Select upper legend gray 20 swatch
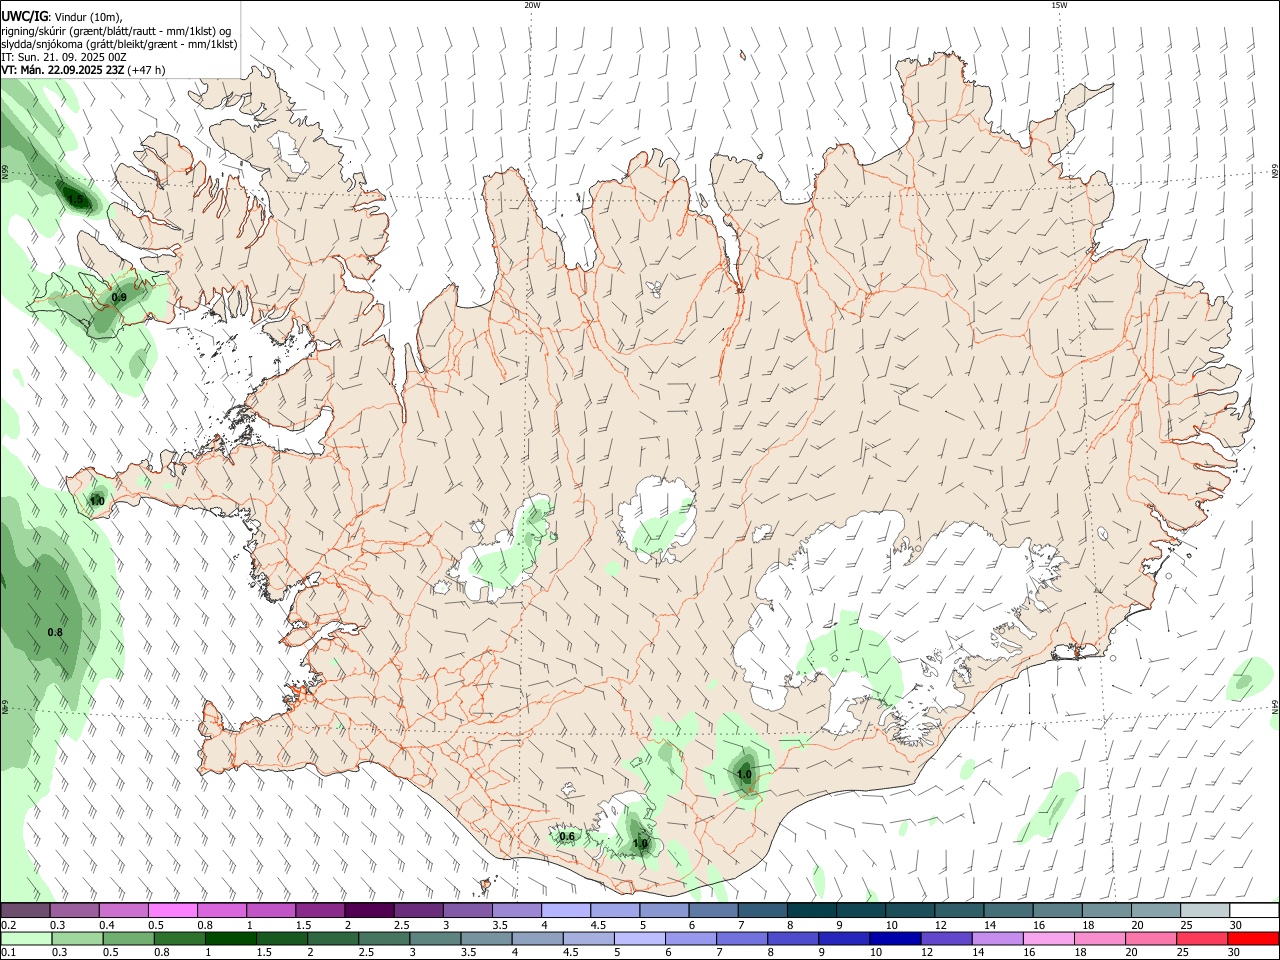 pos(1156,910)
